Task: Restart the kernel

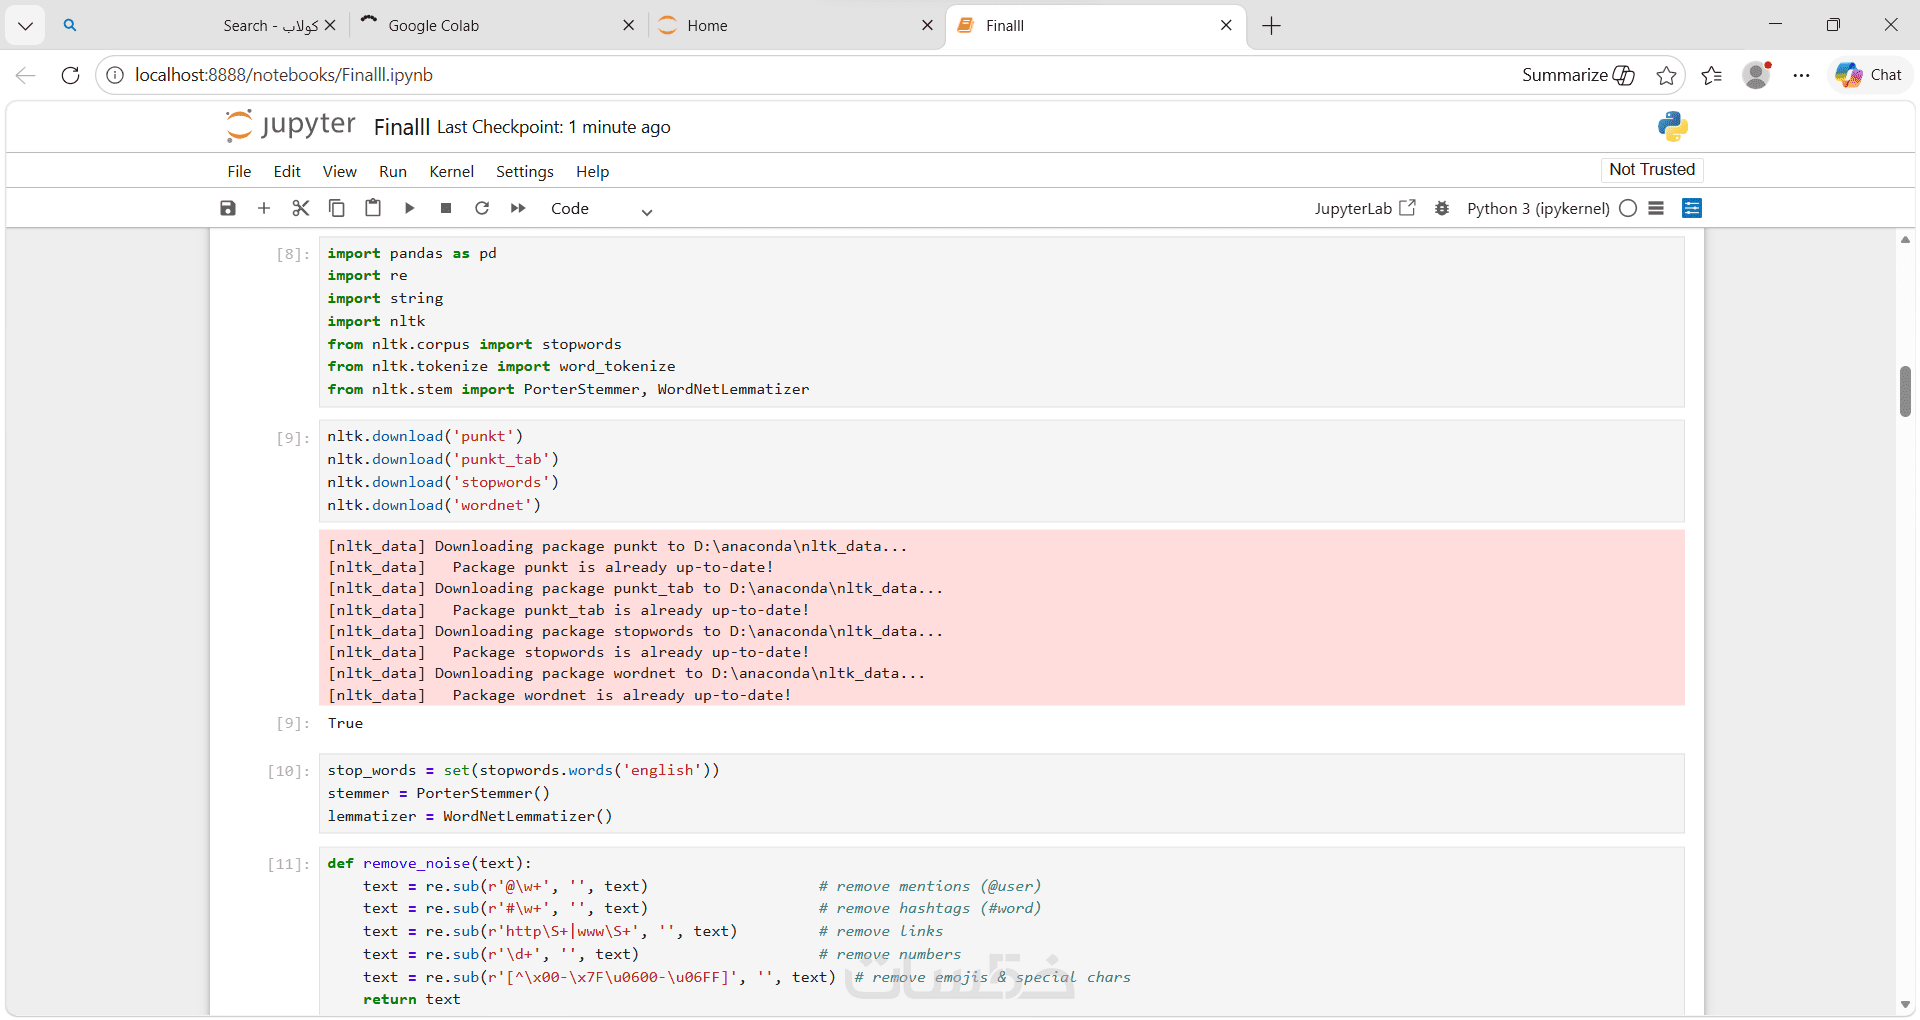Action: pyautogui.click(x=482, y=208)
